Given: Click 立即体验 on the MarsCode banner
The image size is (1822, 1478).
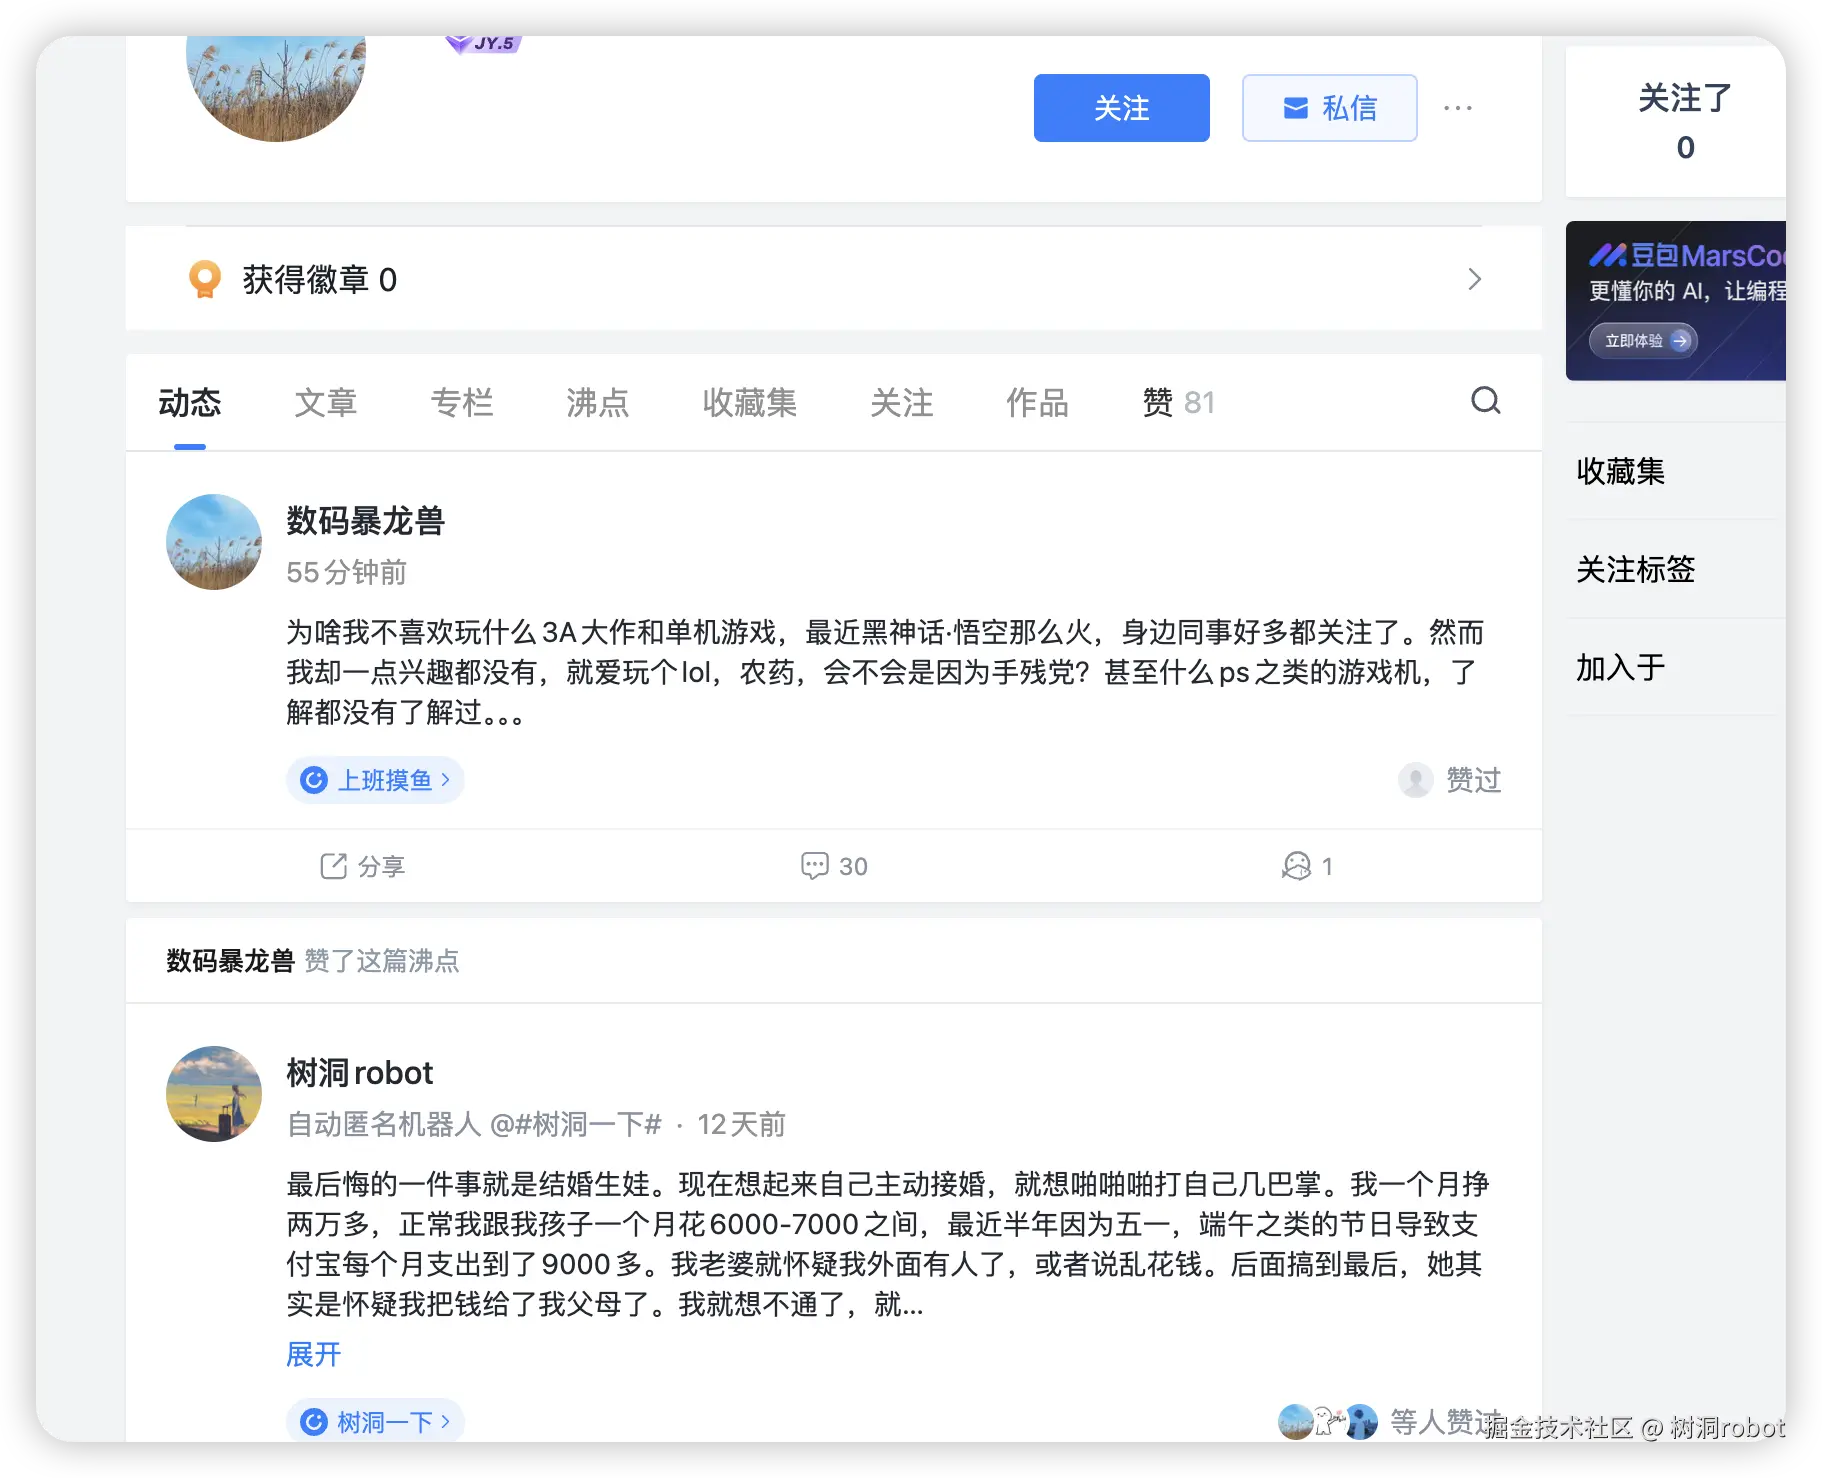Looking at the screenshot, I should (1641, 340).
